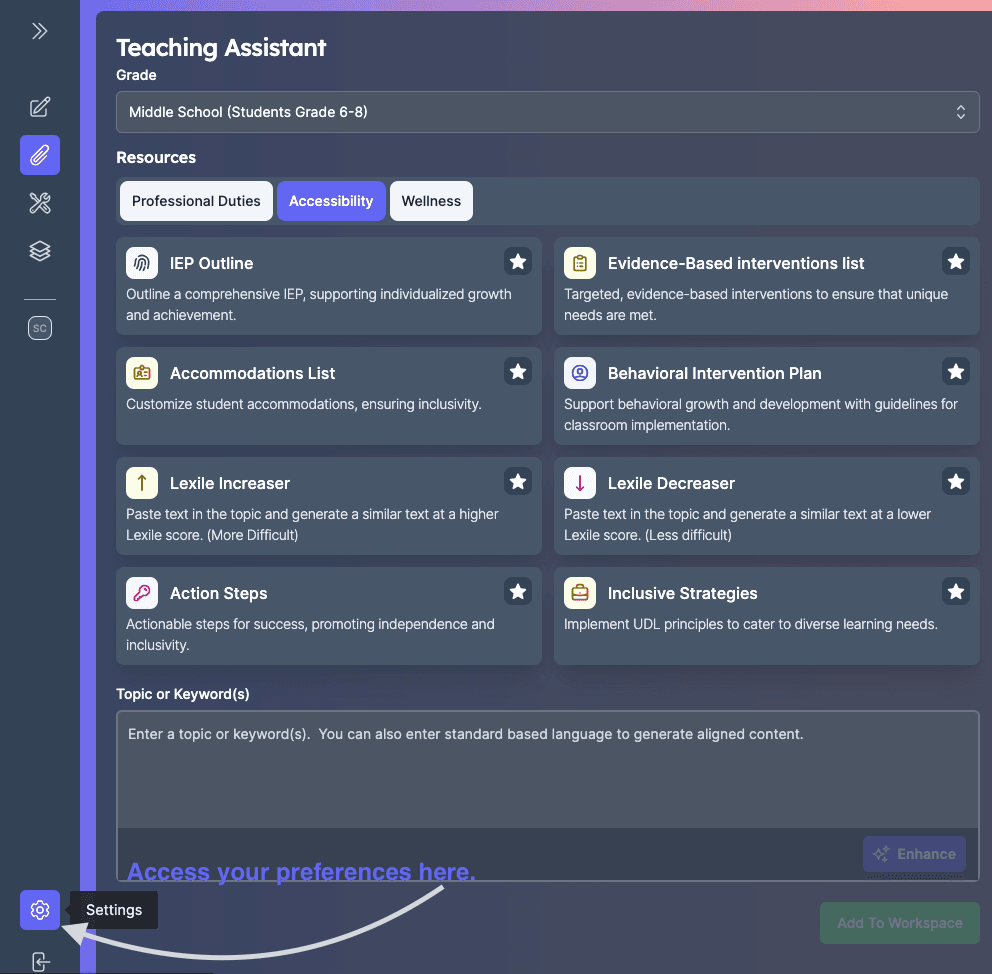
Task: Select the IEP Outline card title
Action: 211,263
